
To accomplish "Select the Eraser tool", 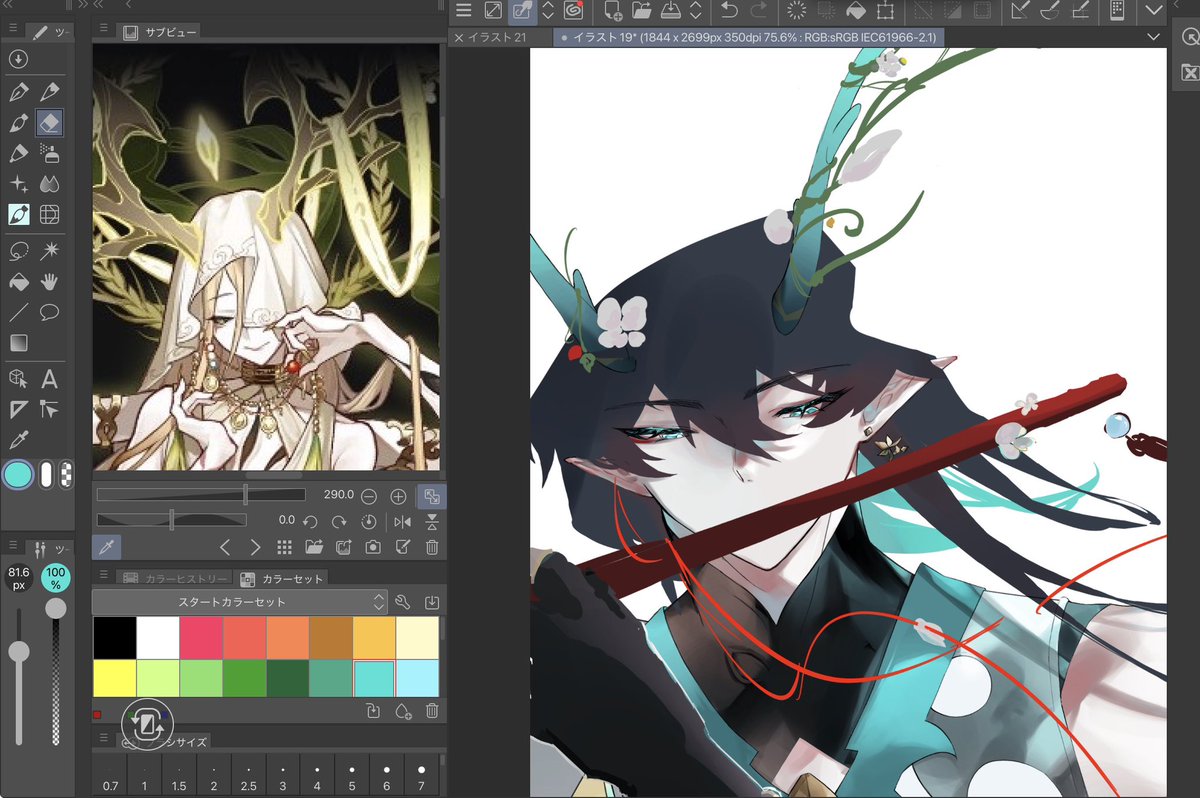I will 50,122.
